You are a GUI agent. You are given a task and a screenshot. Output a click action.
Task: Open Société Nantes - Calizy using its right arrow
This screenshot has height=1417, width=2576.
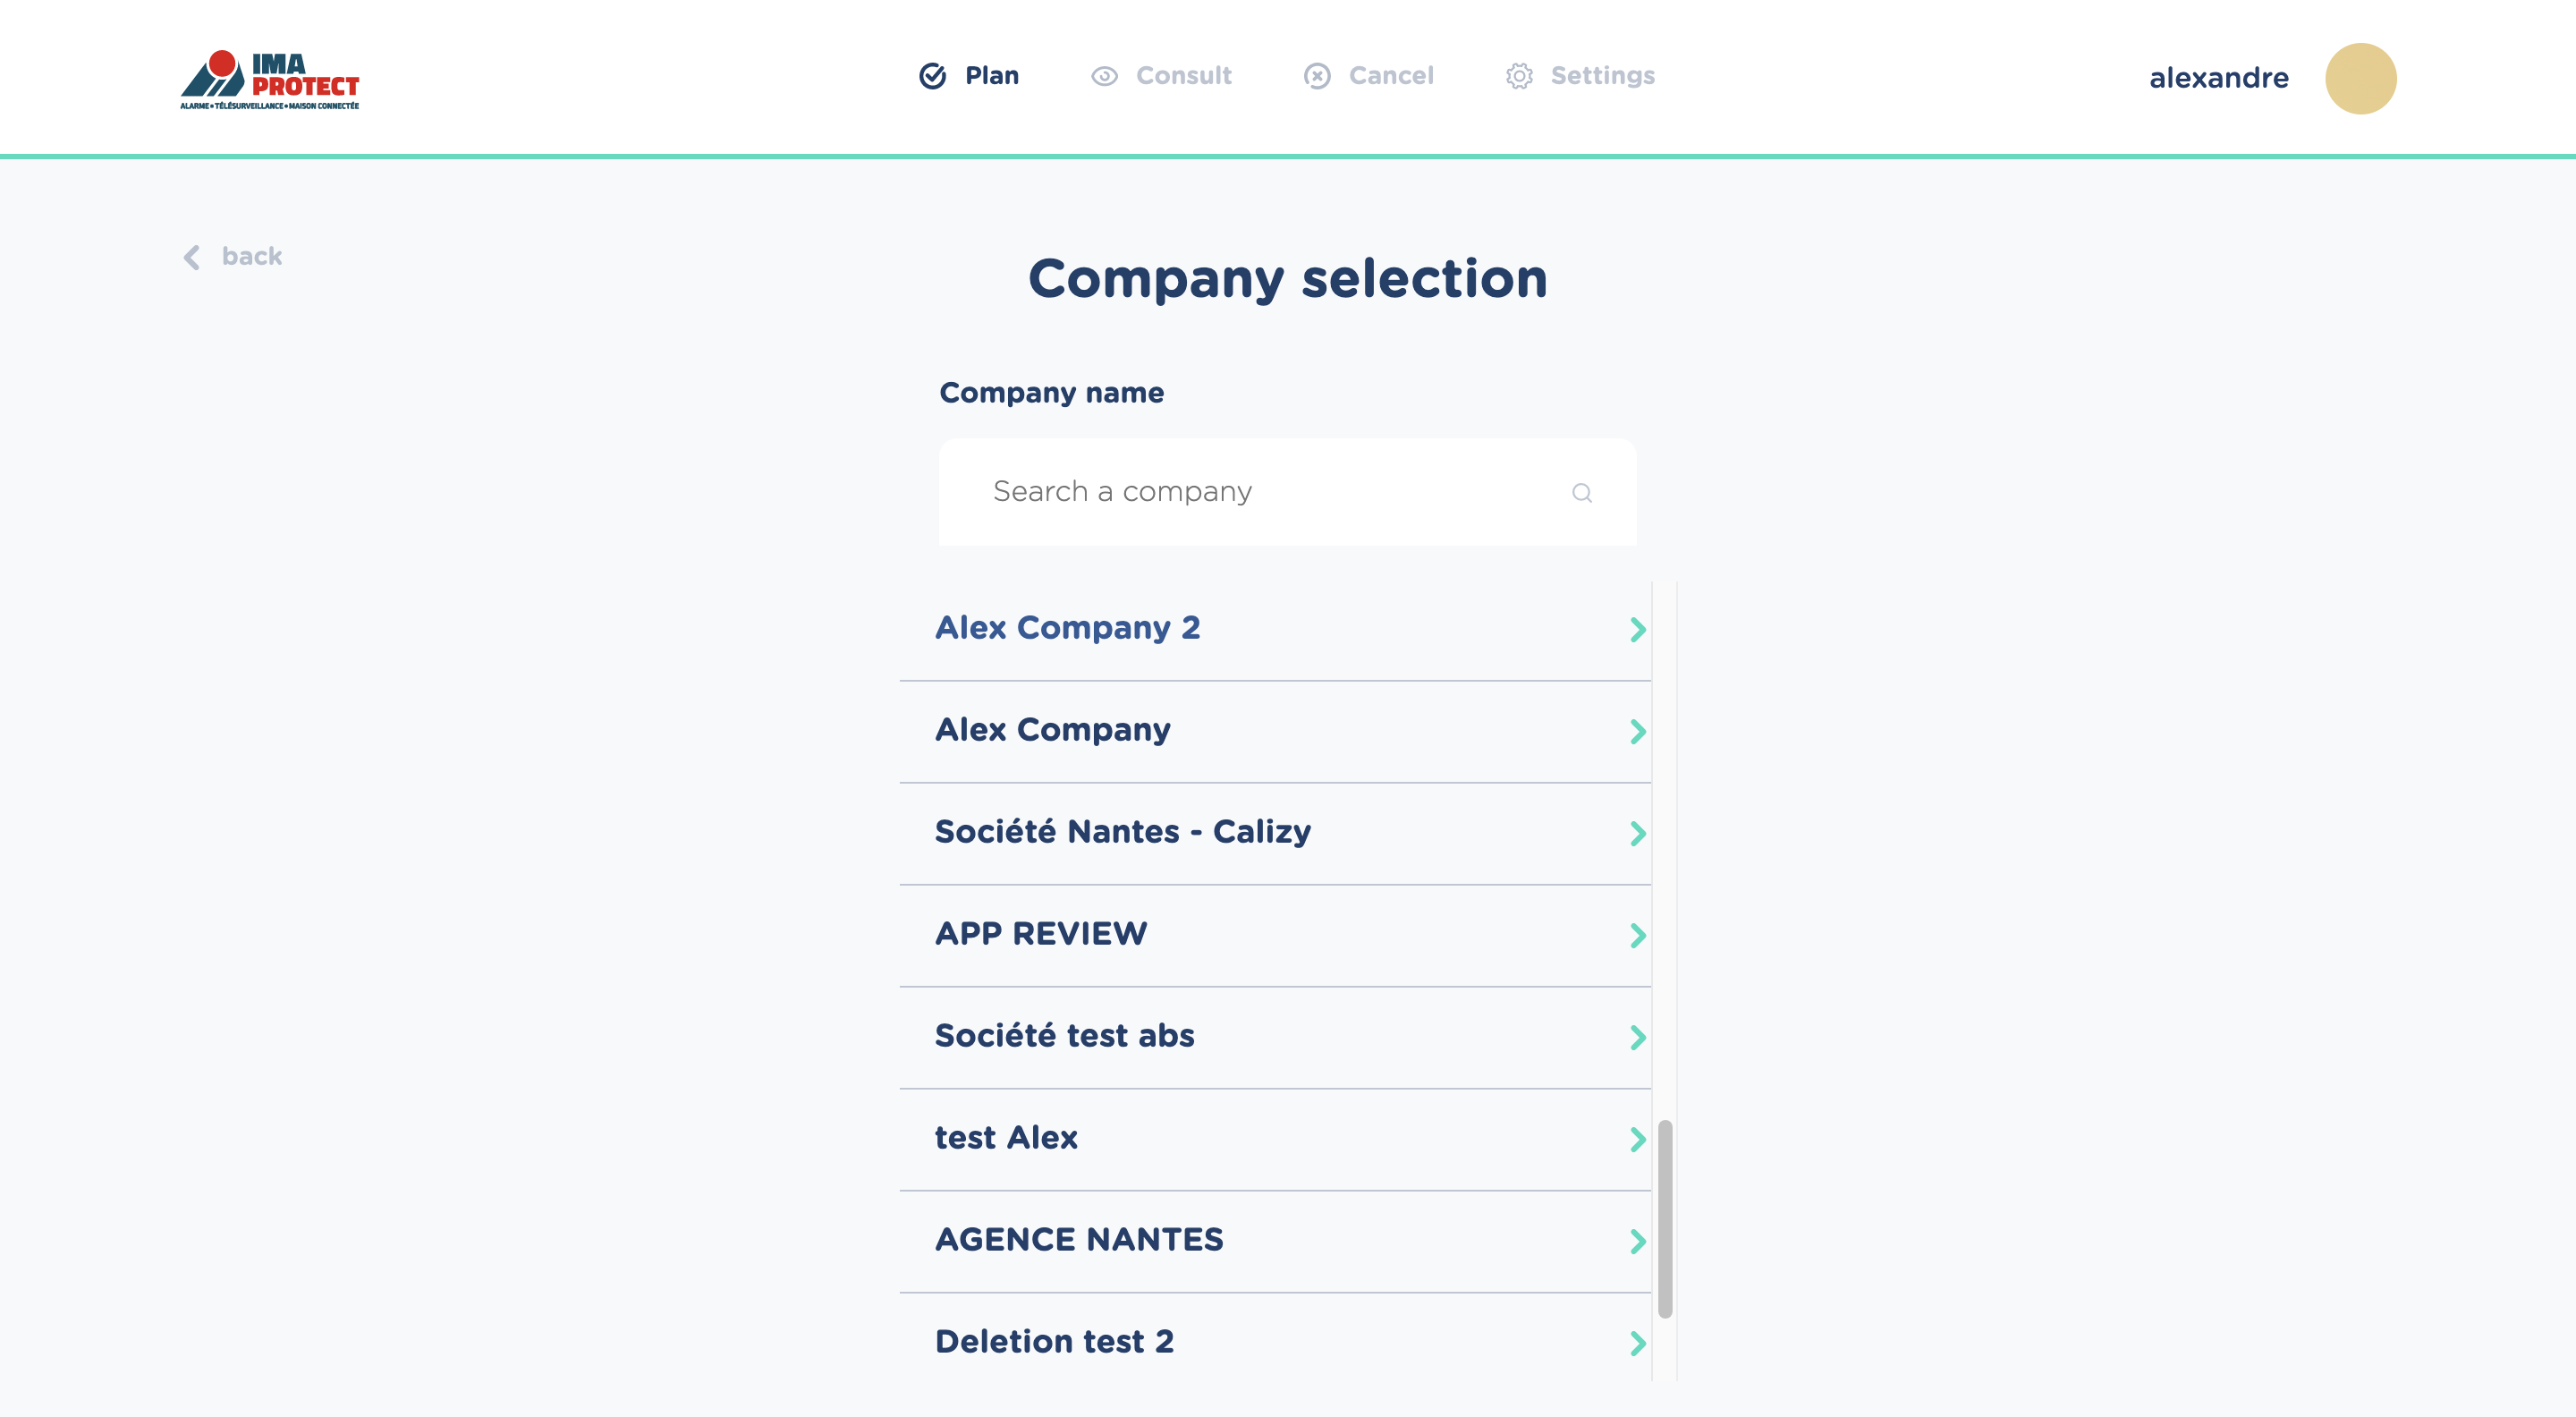[1639, 832]
